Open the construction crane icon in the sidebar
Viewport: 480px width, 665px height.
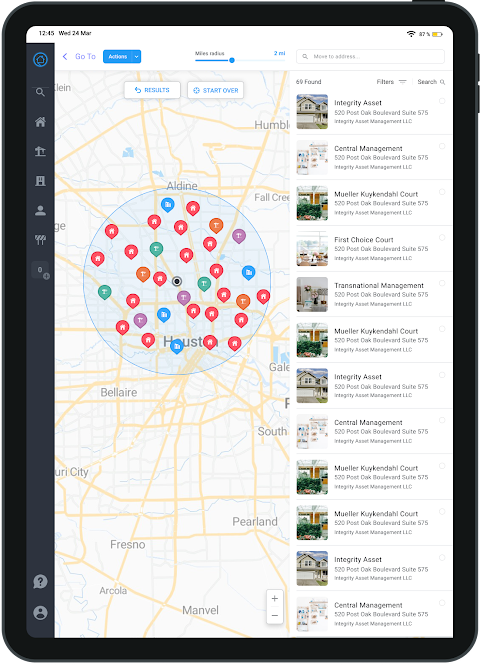pos(40,151)
